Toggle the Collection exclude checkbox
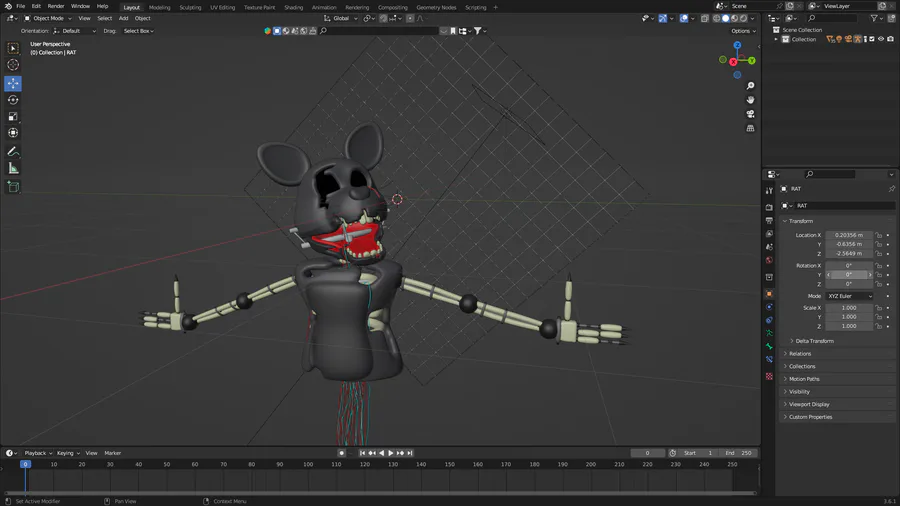Screen dimensions: 900x506 tap(873, 39)
